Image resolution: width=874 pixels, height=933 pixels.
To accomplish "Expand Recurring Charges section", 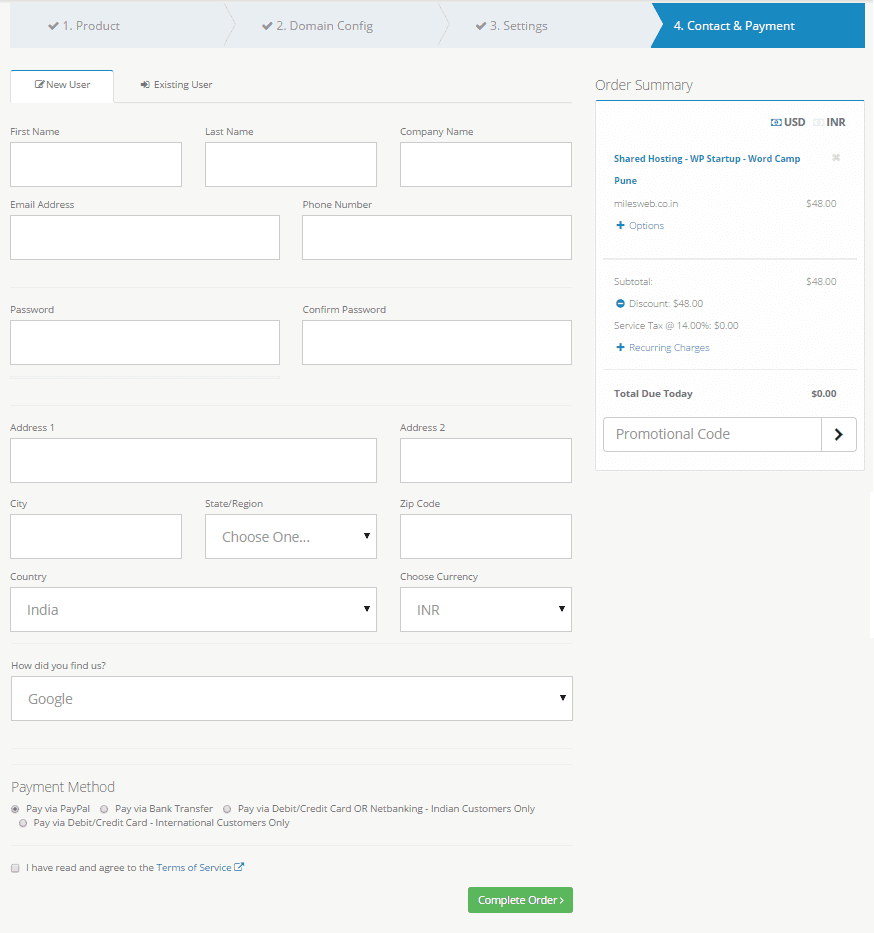I will (662, 347).
